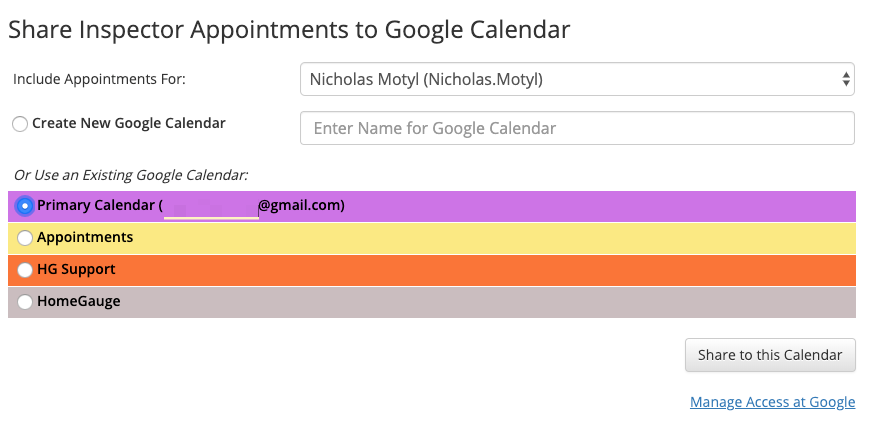Select the Primary Calendar radio button
The image size is (876, 439).
pyautogui.click(x=25, y=206)
